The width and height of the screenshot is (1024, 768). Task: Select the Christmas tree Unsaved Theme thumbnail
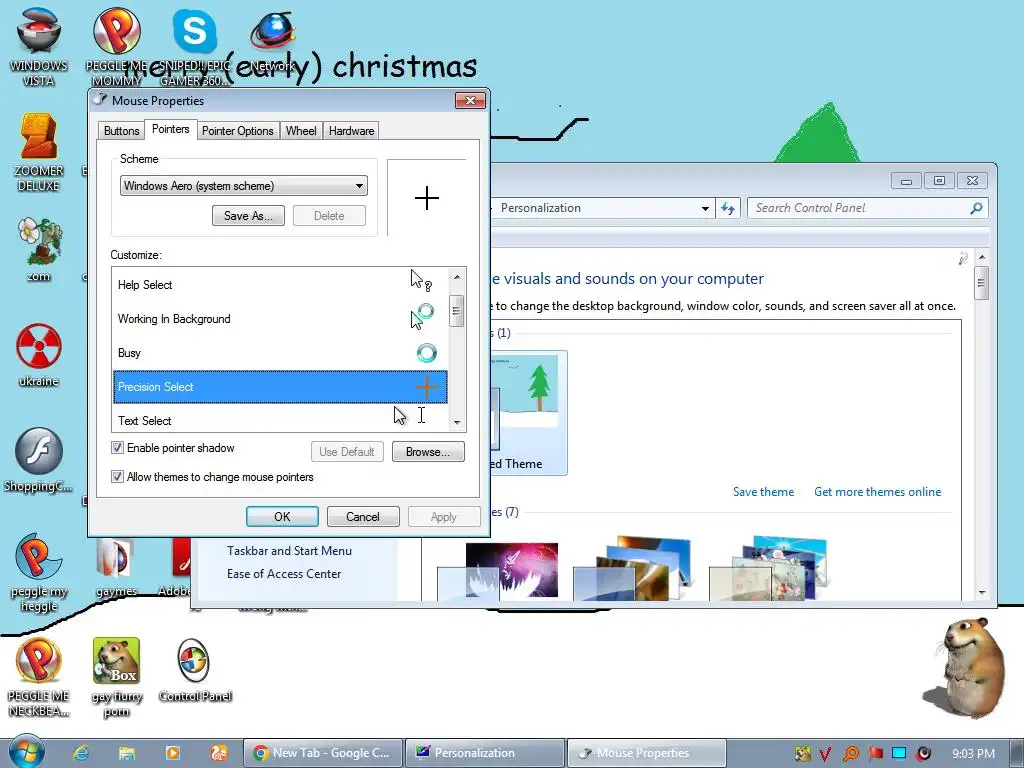pyautogui.click(x=529, y=413)
